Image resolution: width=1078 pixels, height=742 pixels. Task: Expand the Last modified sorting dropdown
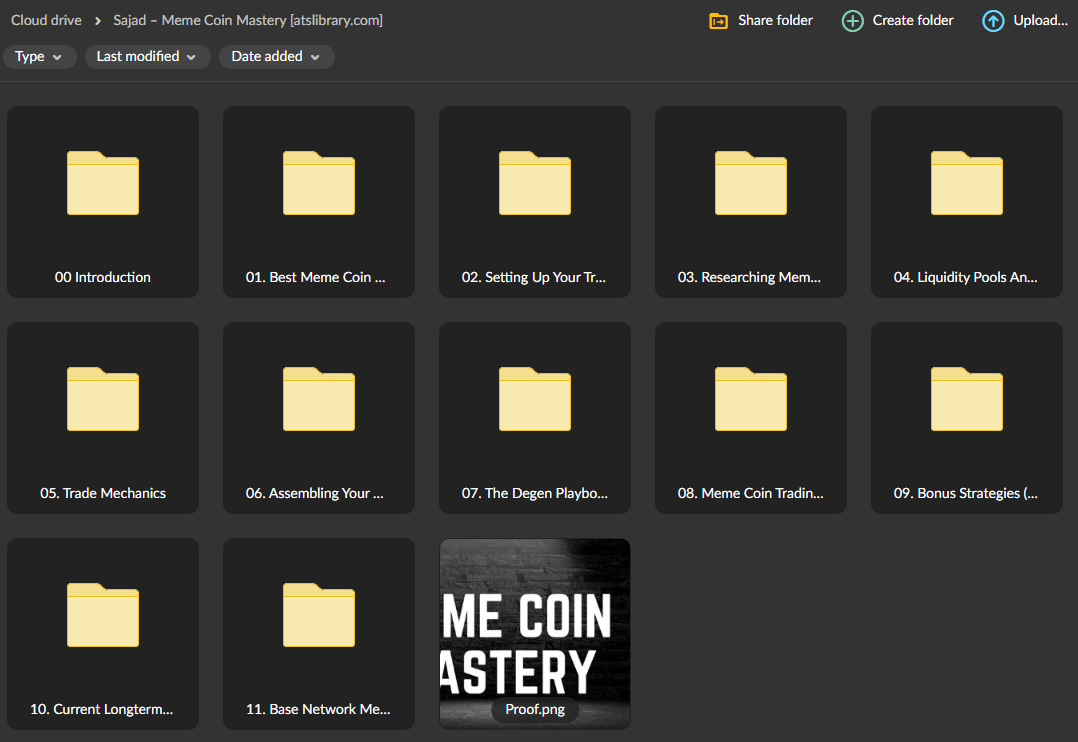(x=146, y=57)
